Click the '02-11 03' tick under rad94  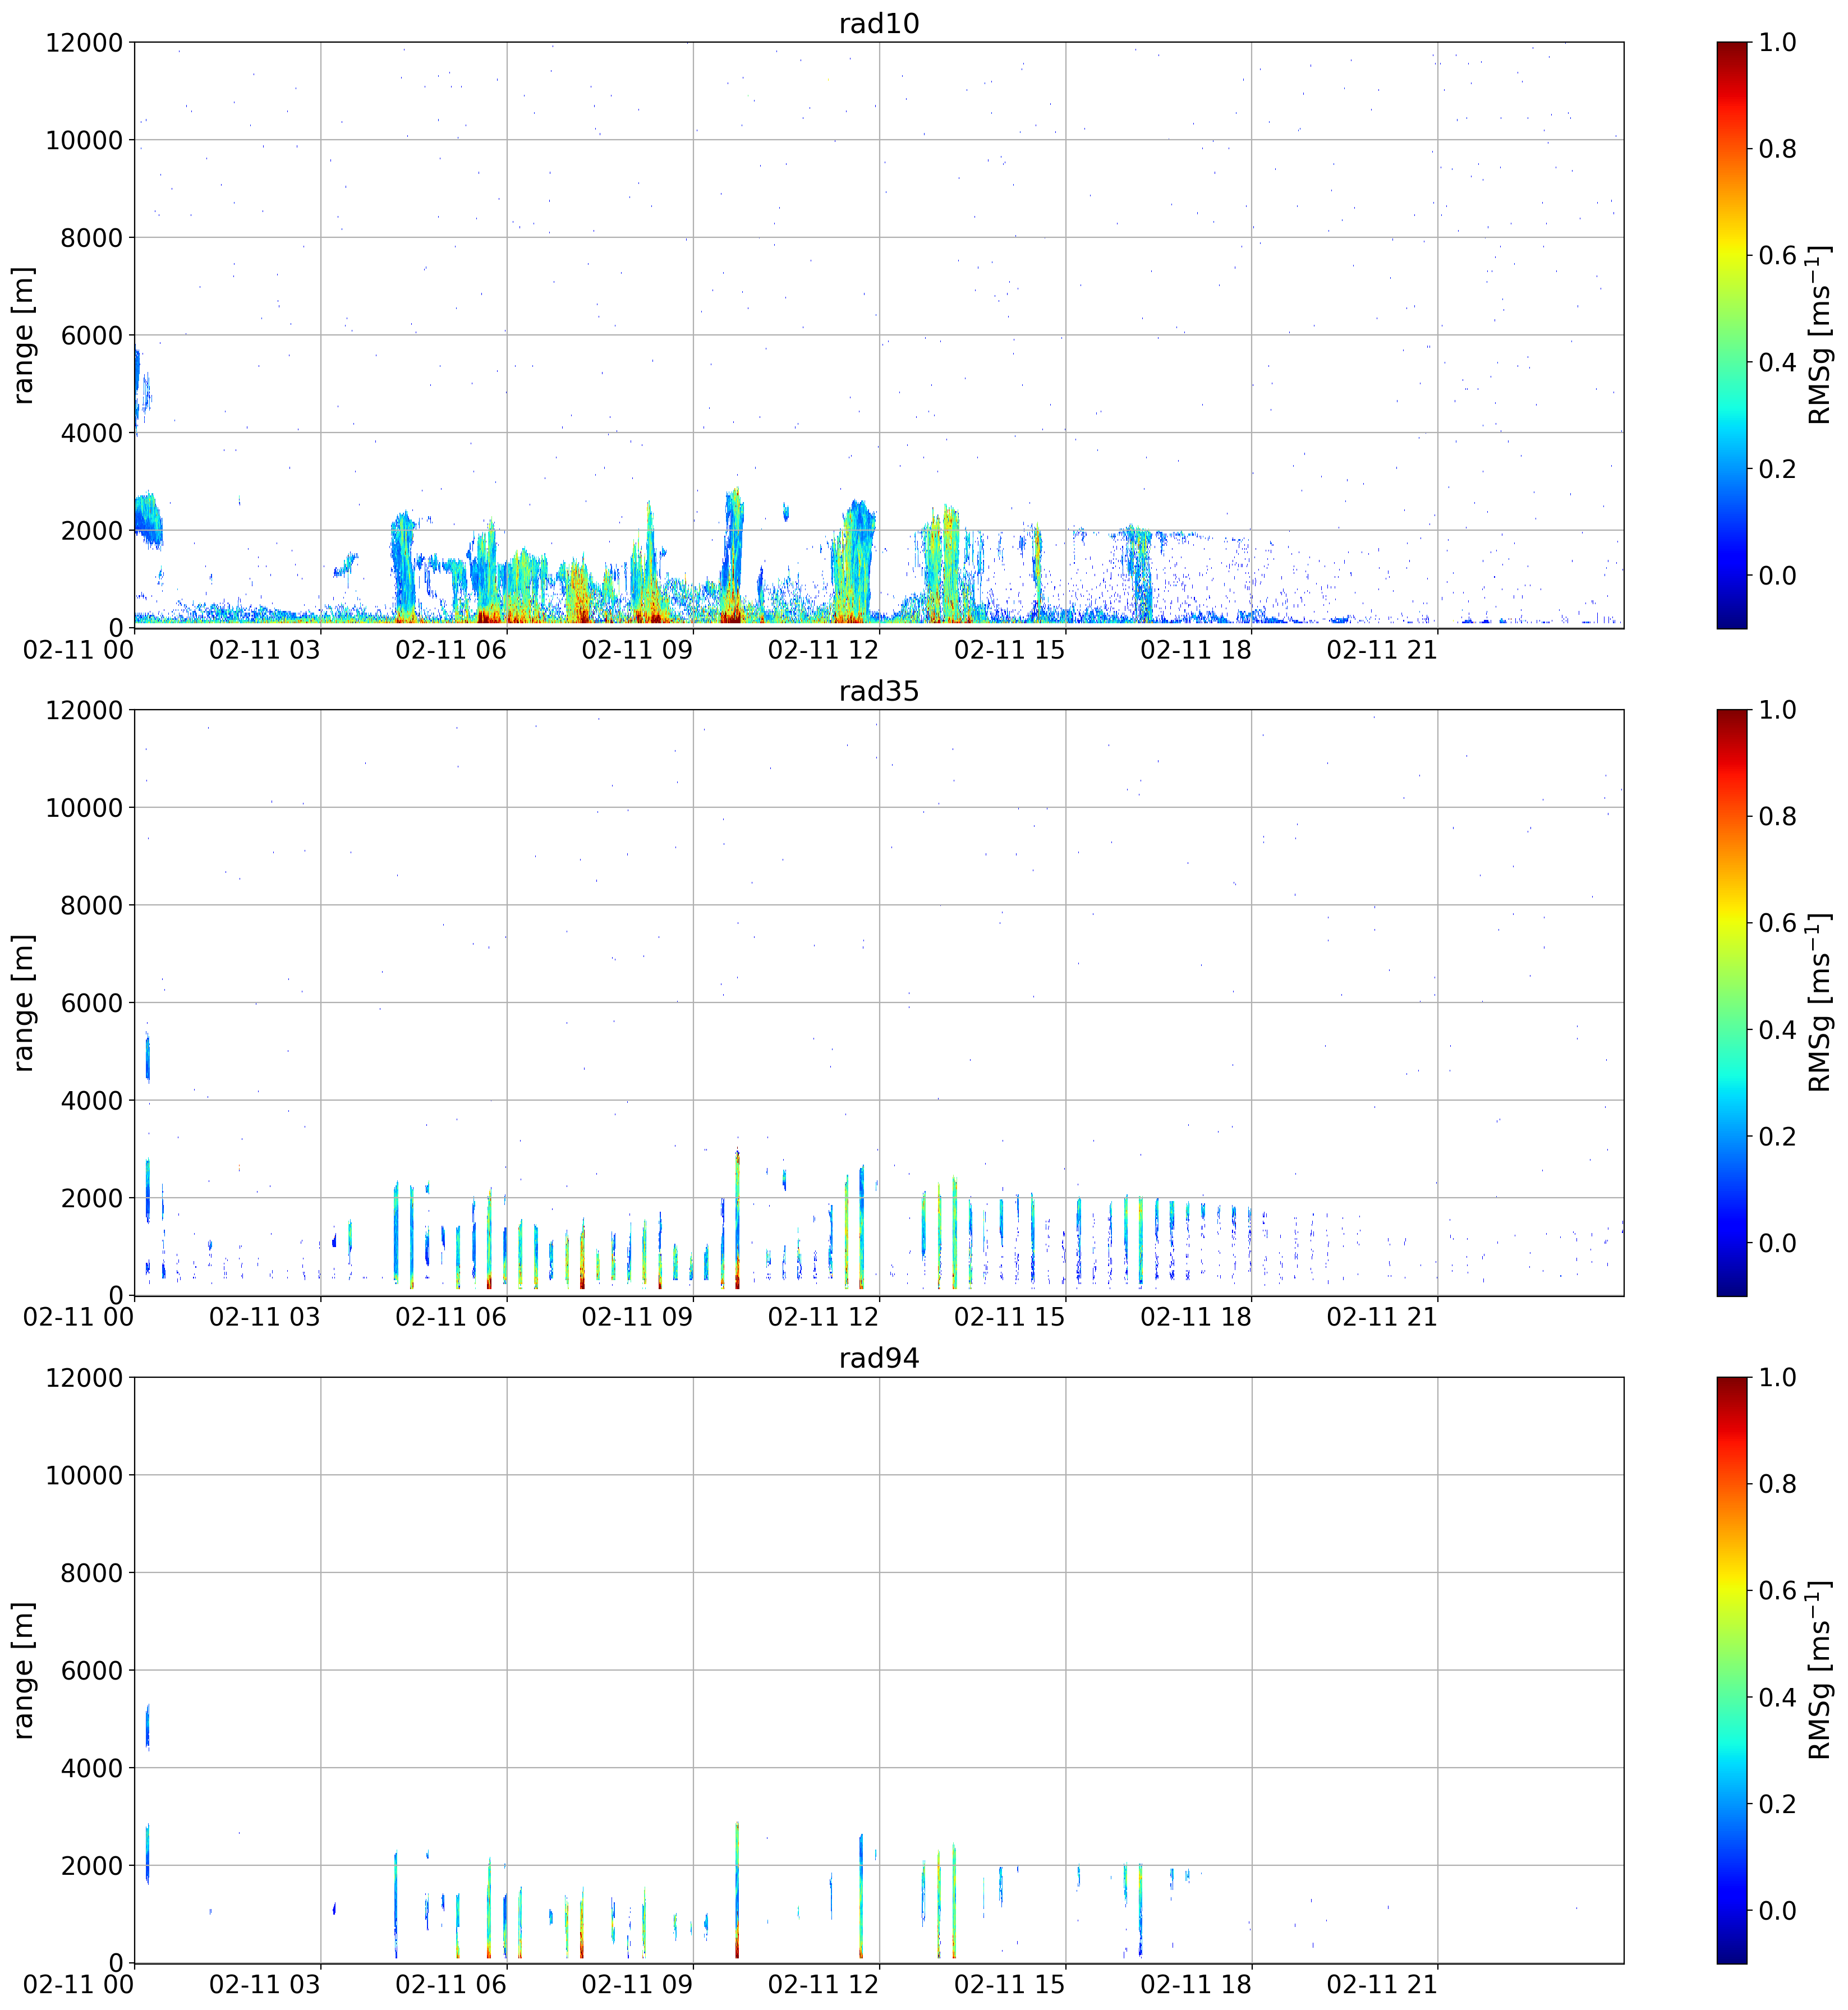(265, 1984)
